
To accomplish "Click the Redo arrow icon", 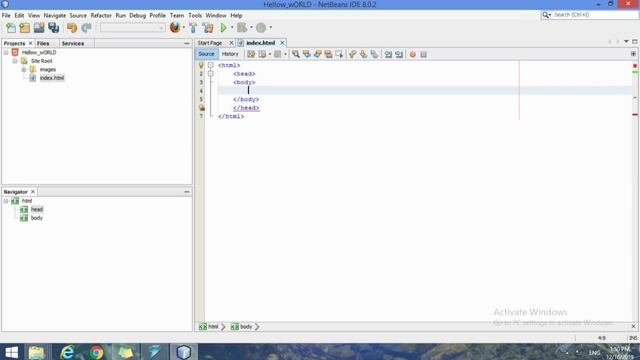I will (87, 28).
